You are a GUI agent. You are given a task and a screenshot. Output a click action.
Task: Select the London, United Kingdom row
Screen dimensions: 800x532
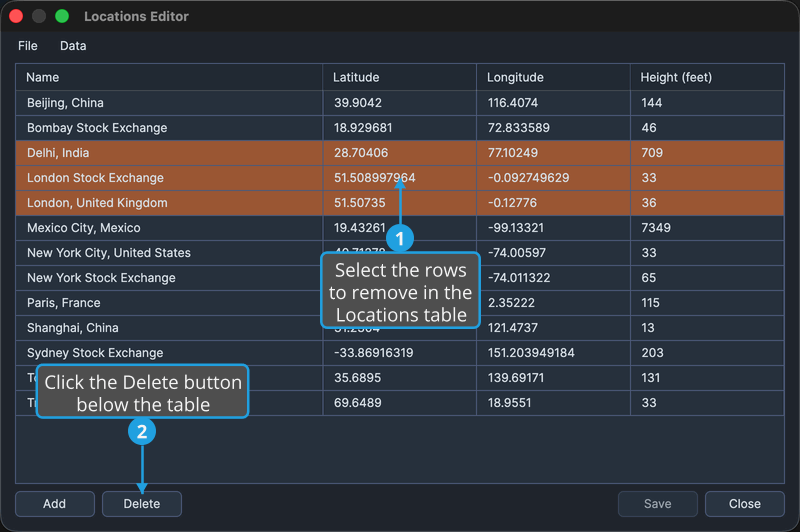(399, 202)
